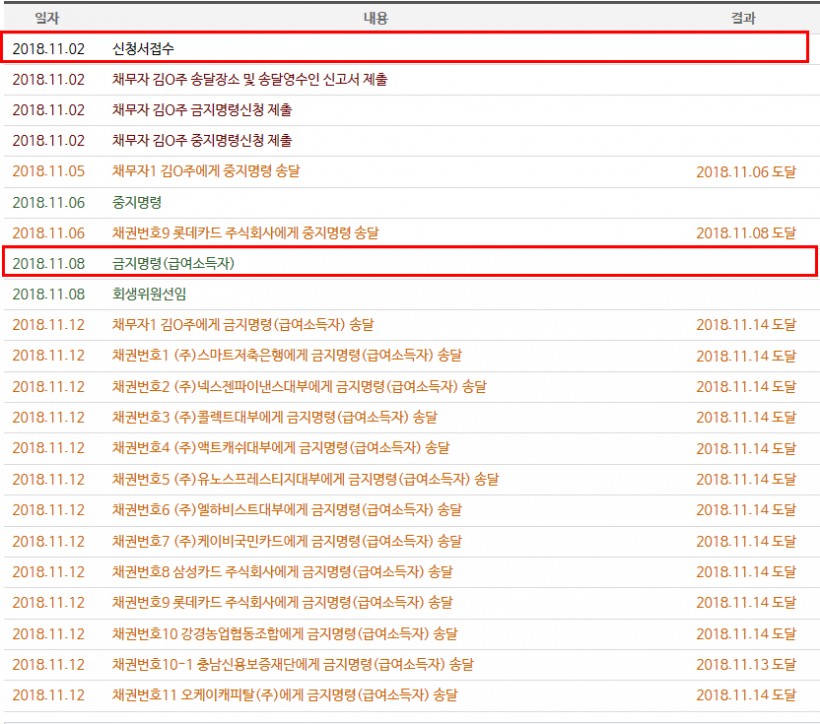Image resolution: width=820 pixels, height=724 pixels.
Task: Click date 2018.11.08 of 회생위원선임 row
Action: coord(49,294)
